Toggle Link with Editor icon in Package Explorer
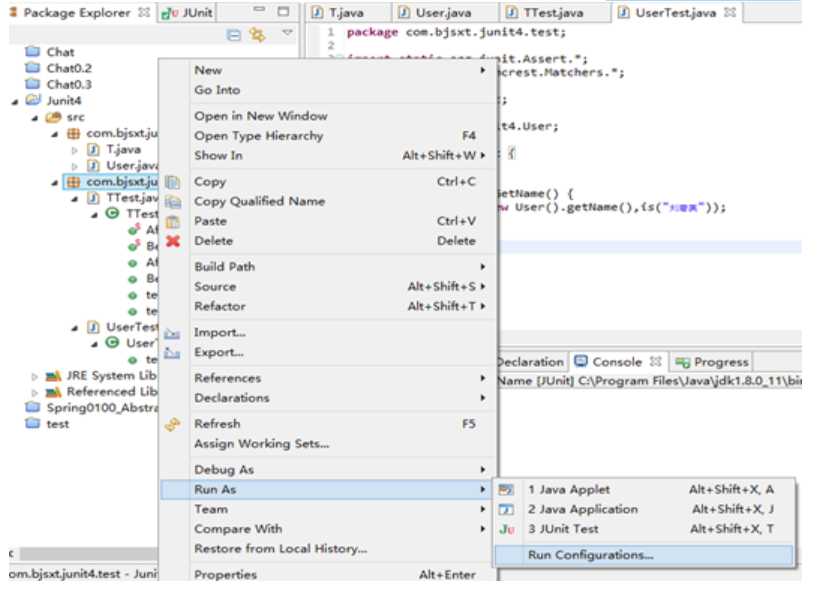Screen dimensions: 838x597 [x=258, y=35]
